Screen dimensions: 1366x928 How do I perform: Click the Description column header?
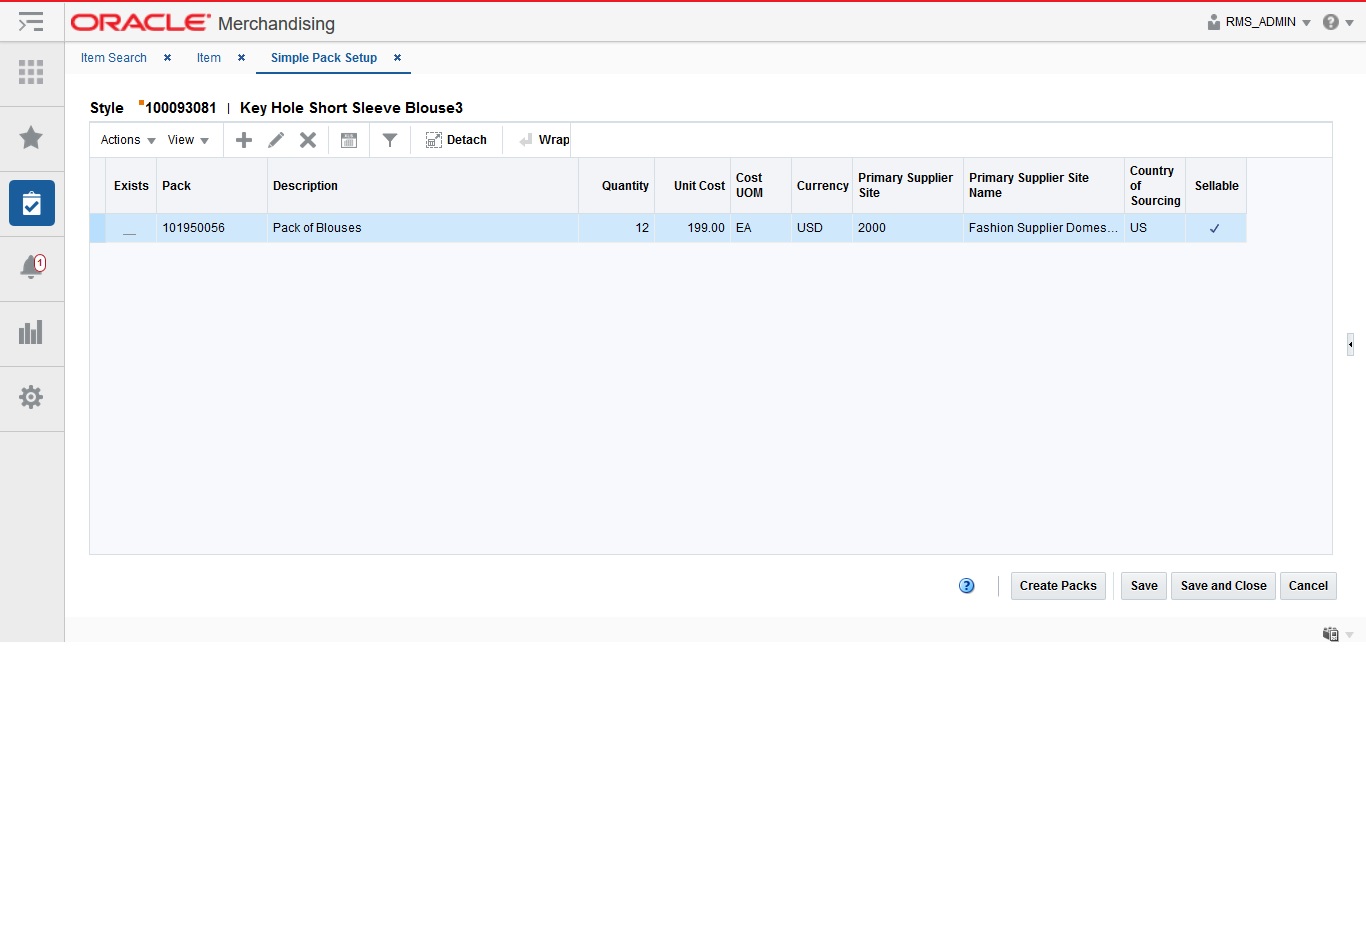[x=423, y=186]
